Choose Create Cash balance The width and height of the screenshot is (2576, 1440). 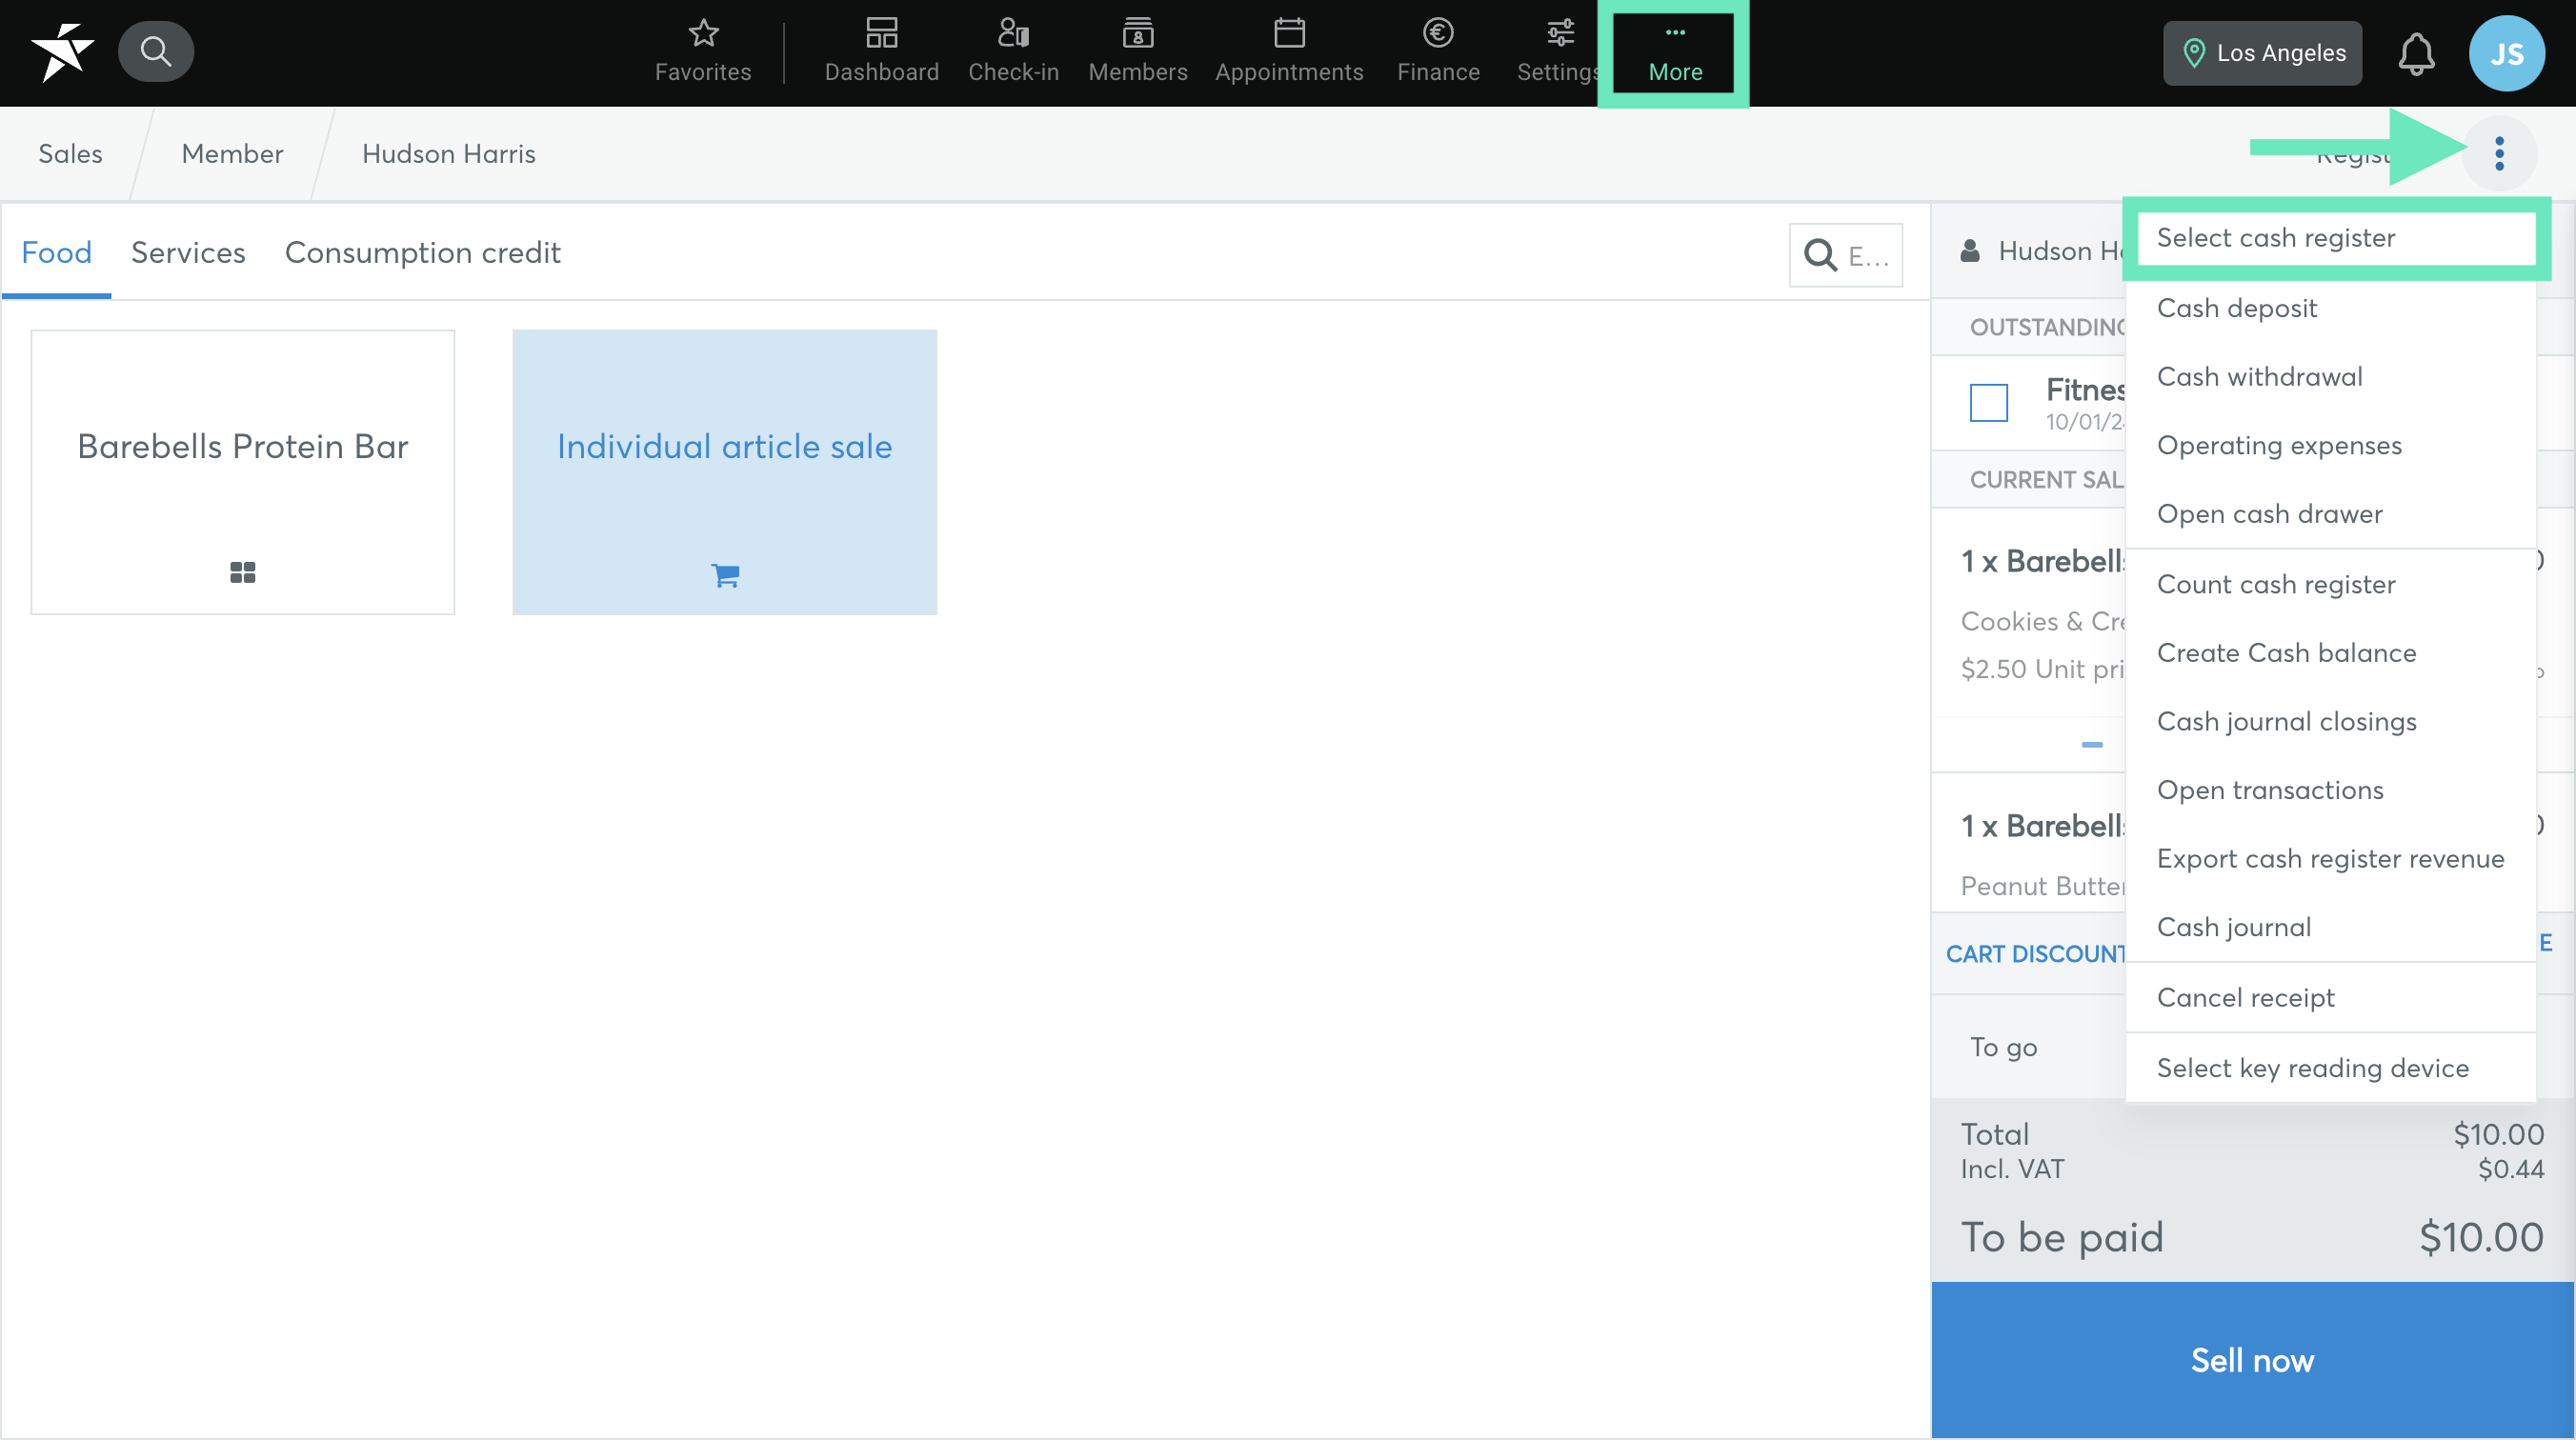2331,653
